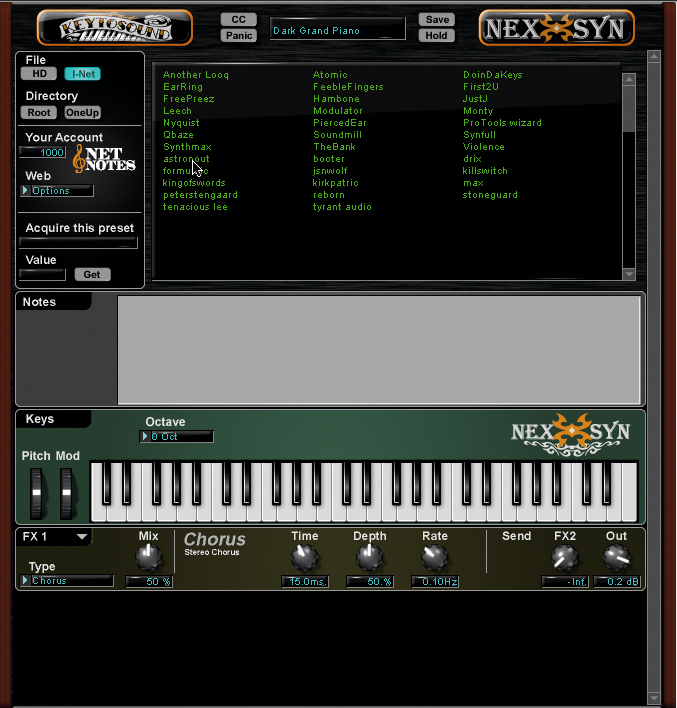
Task: Select the Modulator entry
Action: (338, 111)
